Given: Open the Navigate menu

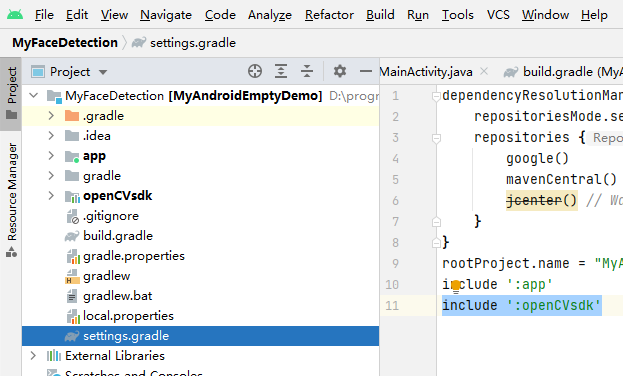Looking at the screenshot, I should point(166,15).
